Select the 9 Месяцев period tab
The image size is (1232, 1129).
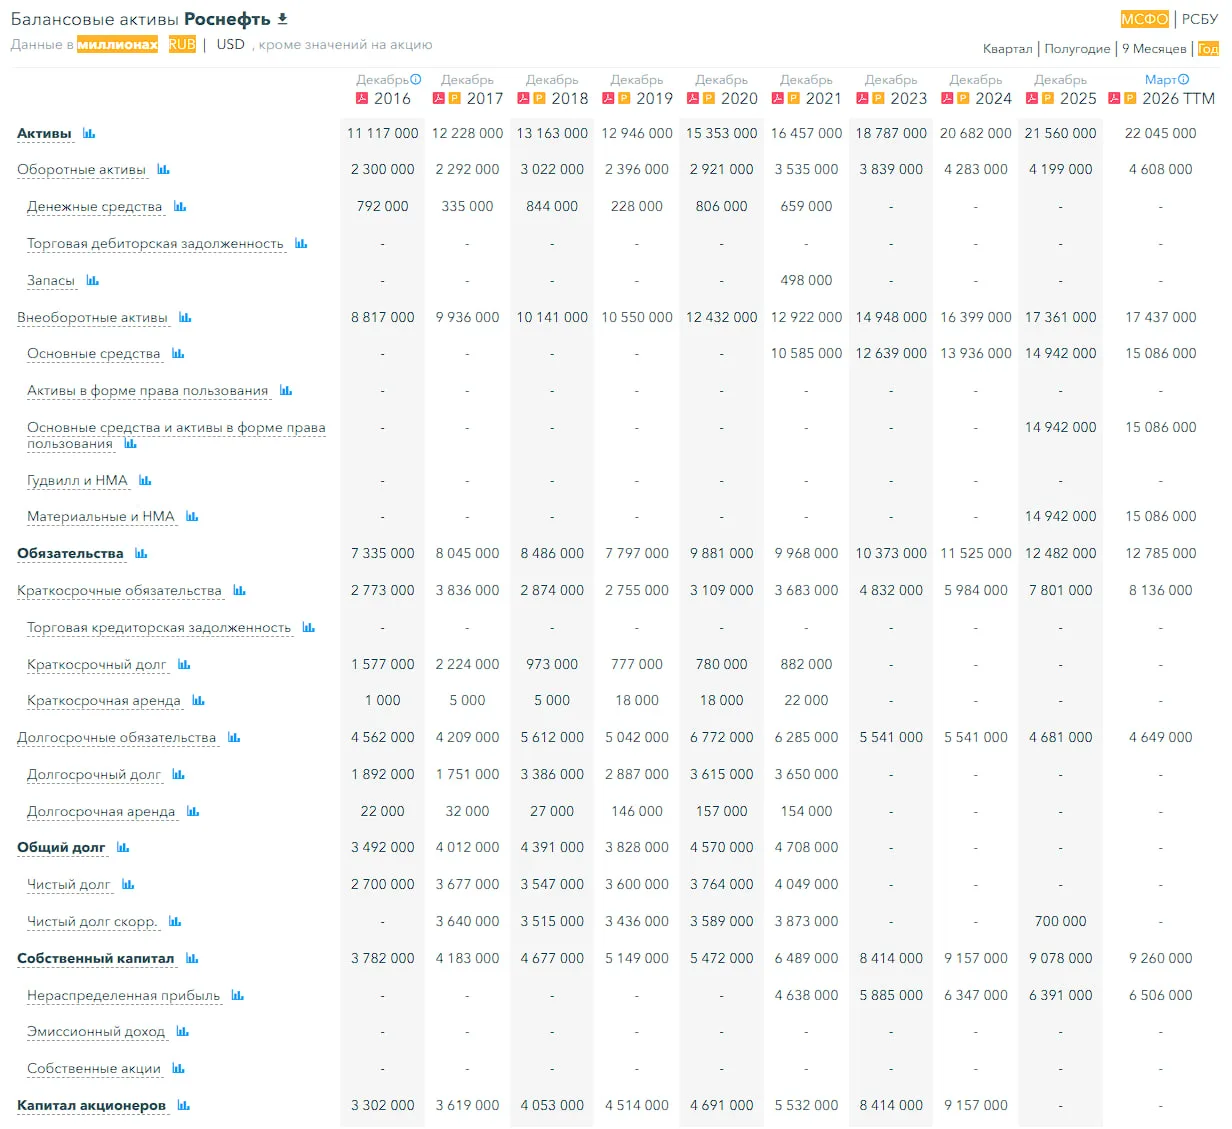[x=1154, y=48]
